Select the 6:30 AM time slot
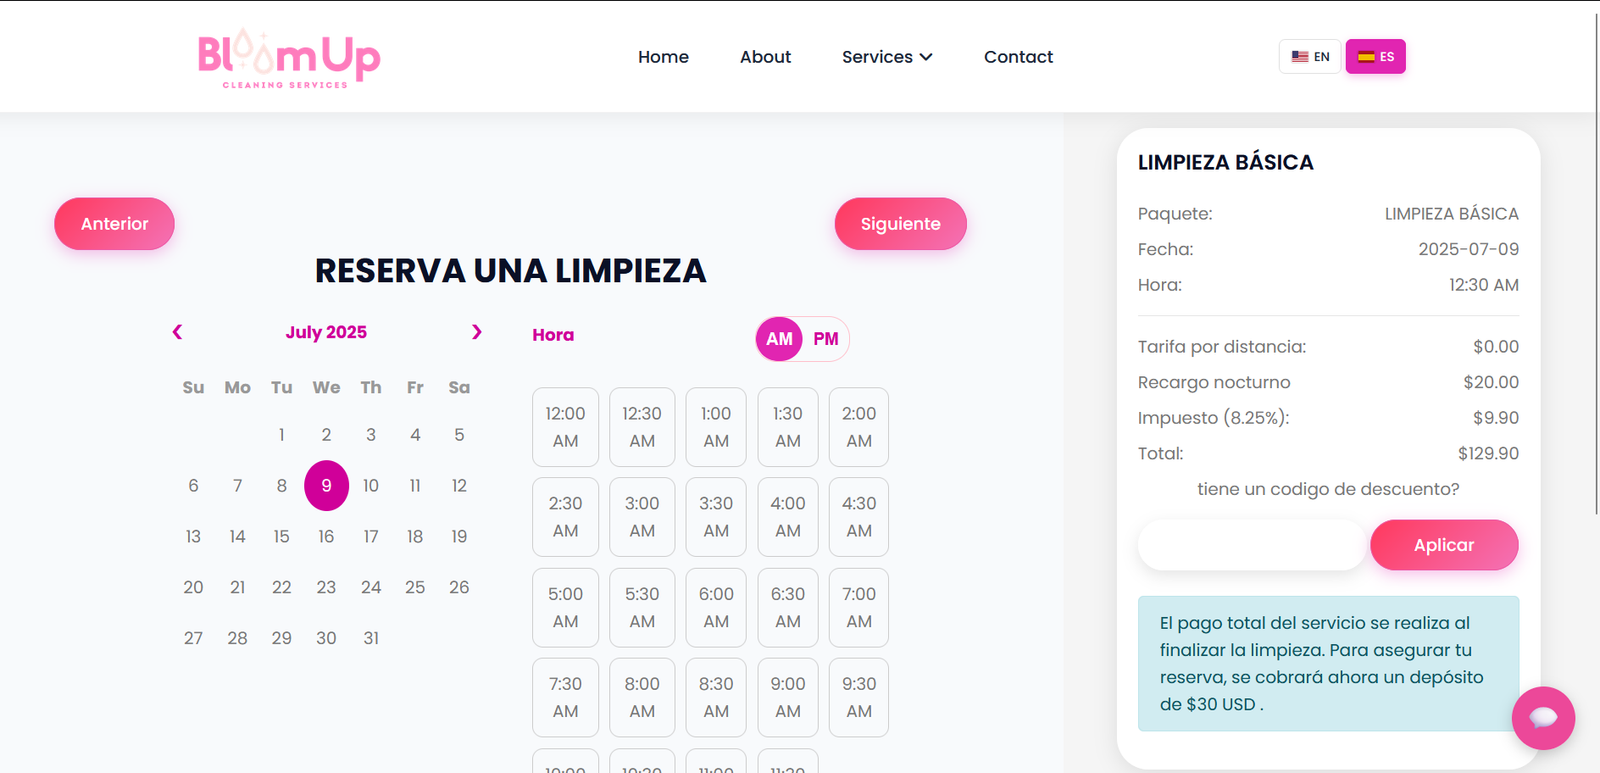 coord(788,608)
